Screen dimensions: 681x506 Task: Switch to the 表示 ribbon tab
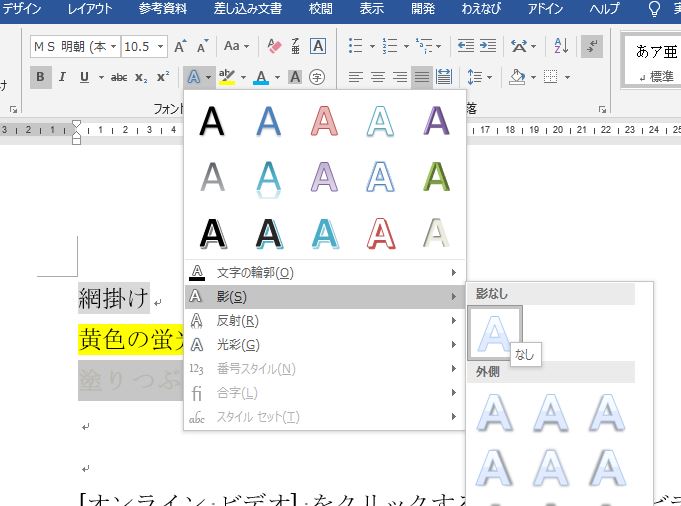click(372, 9)
